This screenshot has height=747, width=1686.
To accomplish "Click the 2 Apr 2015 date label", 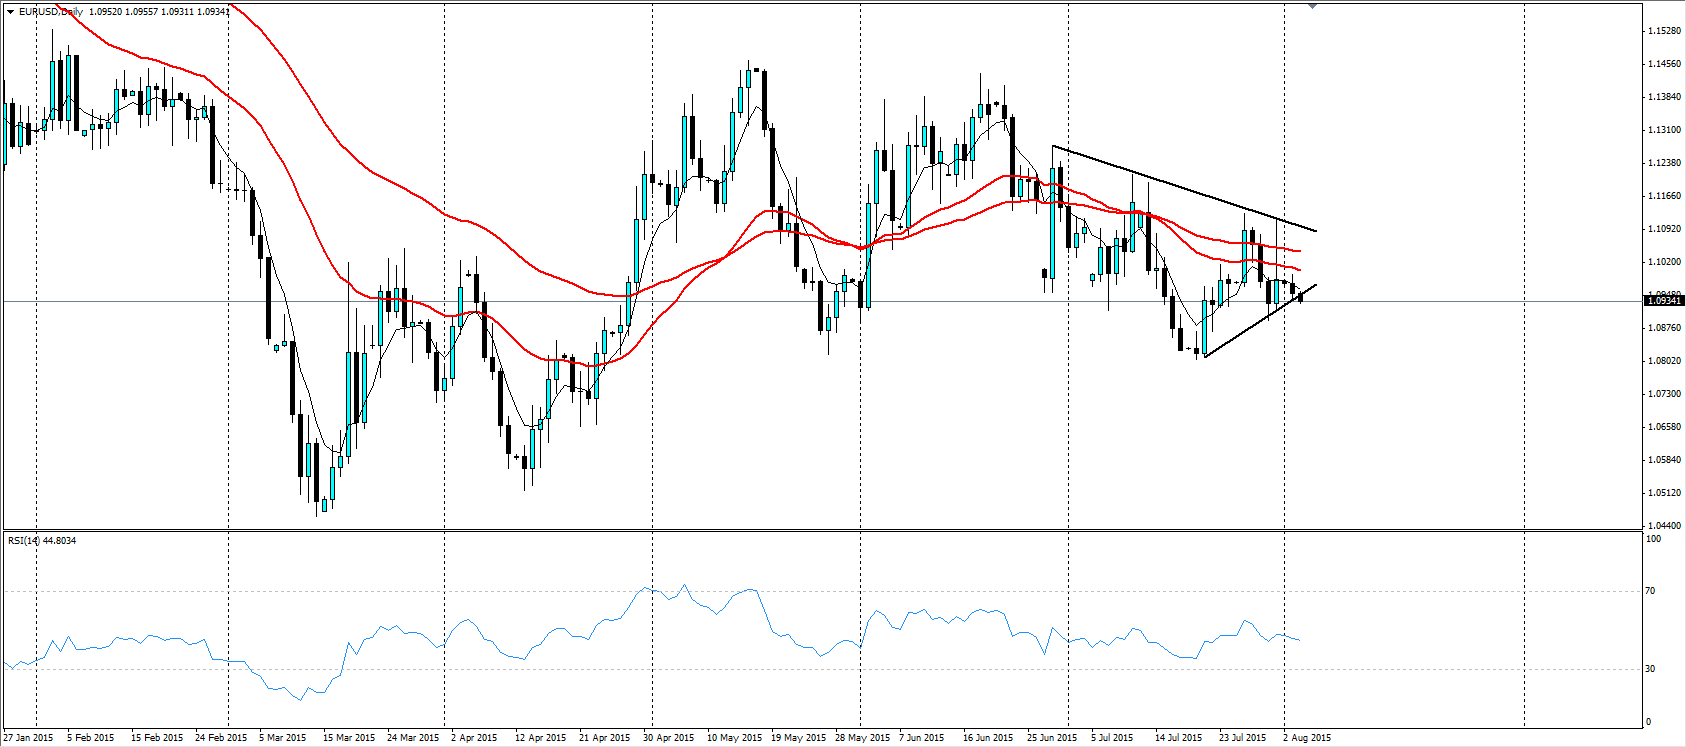I will pos(474,738).
